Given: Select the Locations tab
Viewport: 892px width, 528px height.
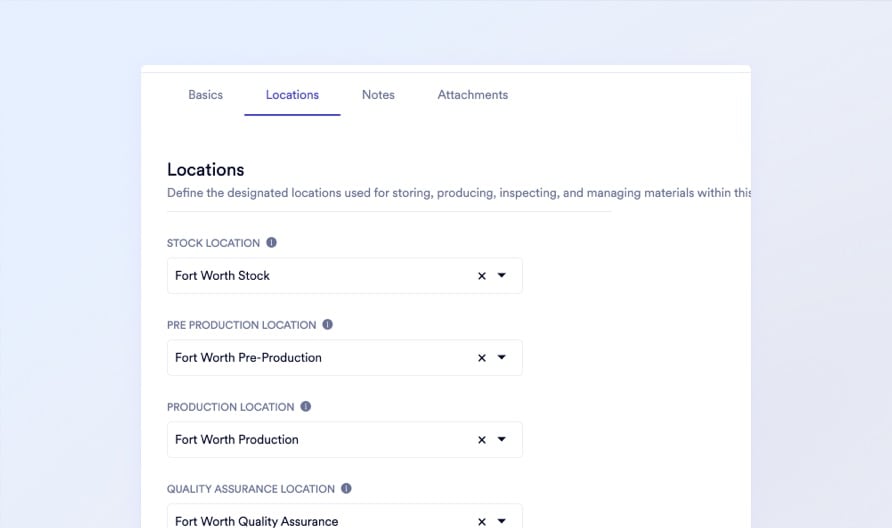Looking at the screenshot, I should pyautogui.click(x=292, y=95).
